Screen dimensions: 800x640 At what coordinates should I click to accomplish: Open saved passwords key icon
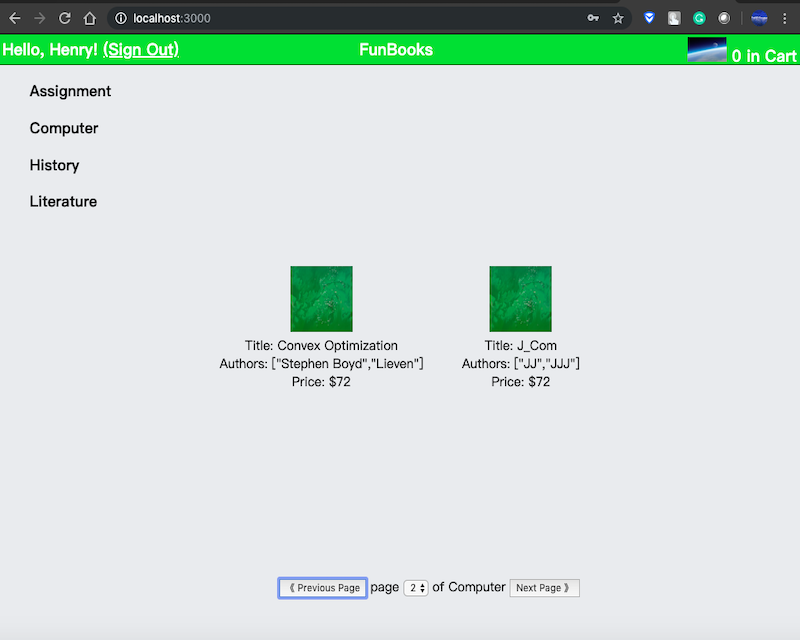(x=593, y=18)
